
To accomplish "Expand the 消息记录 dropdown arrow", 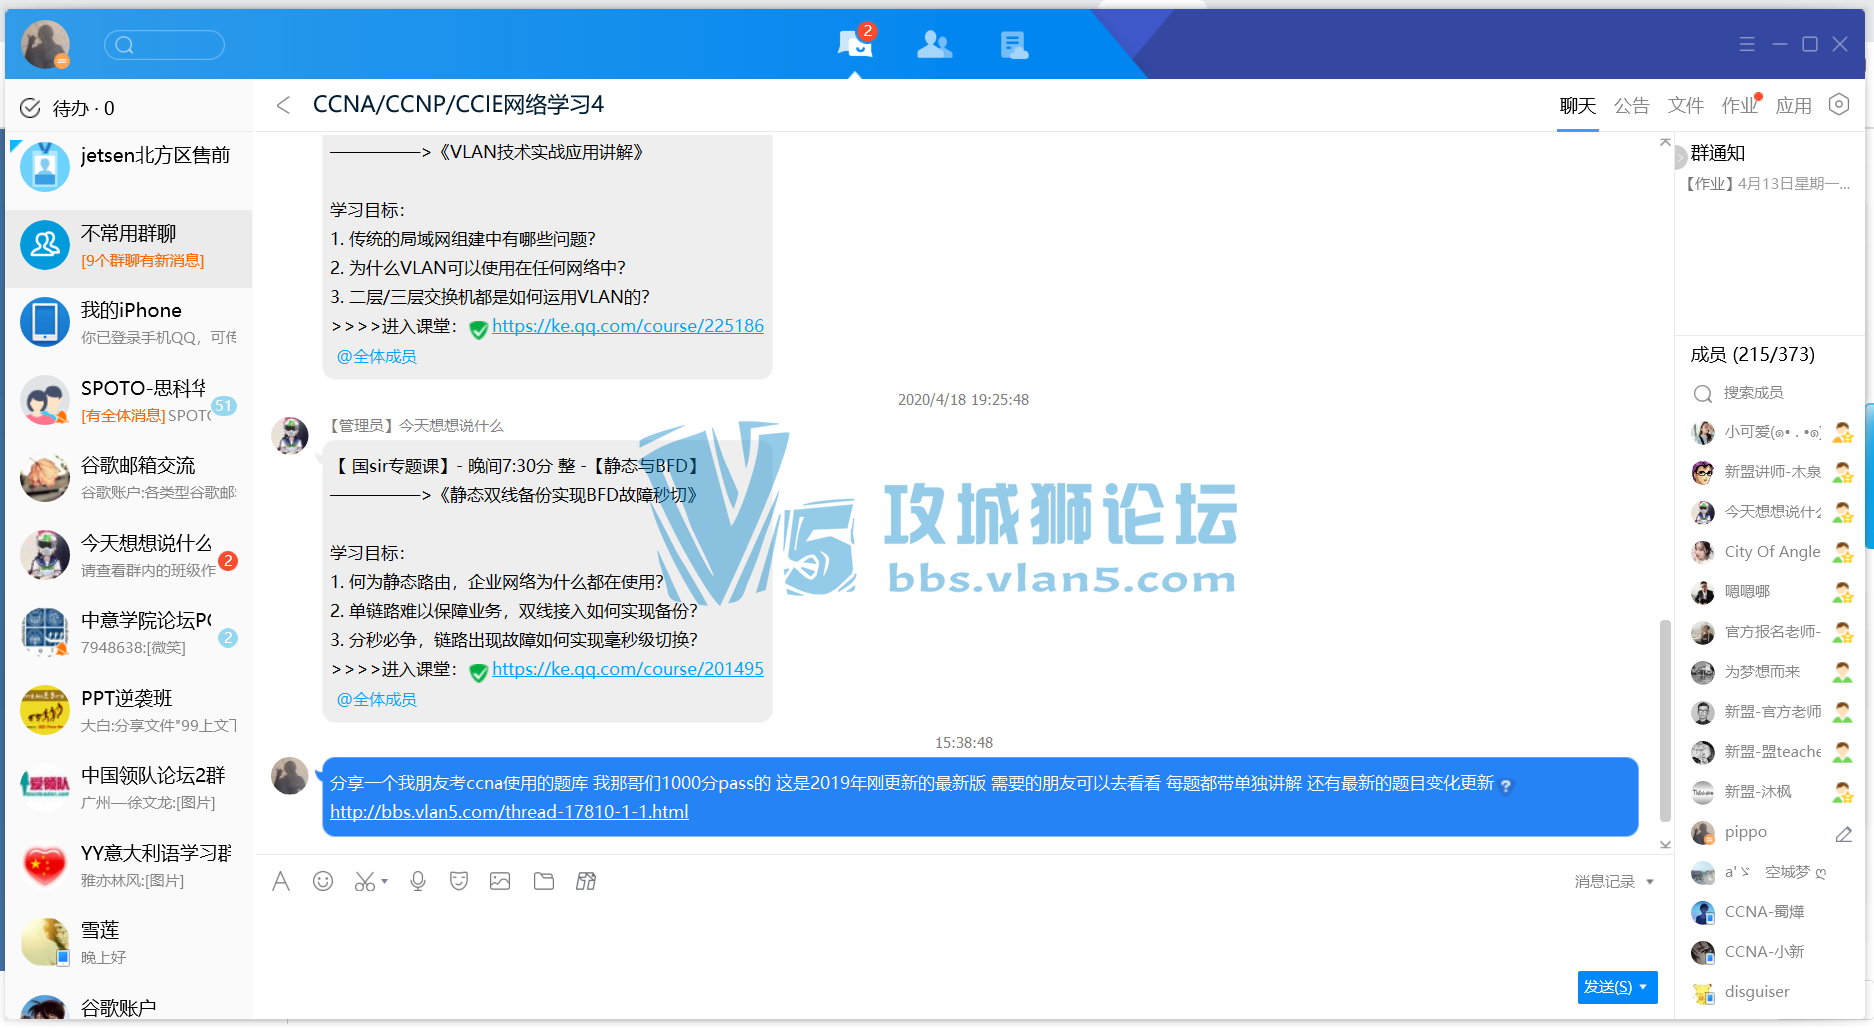I will (x=1650, y=882).
